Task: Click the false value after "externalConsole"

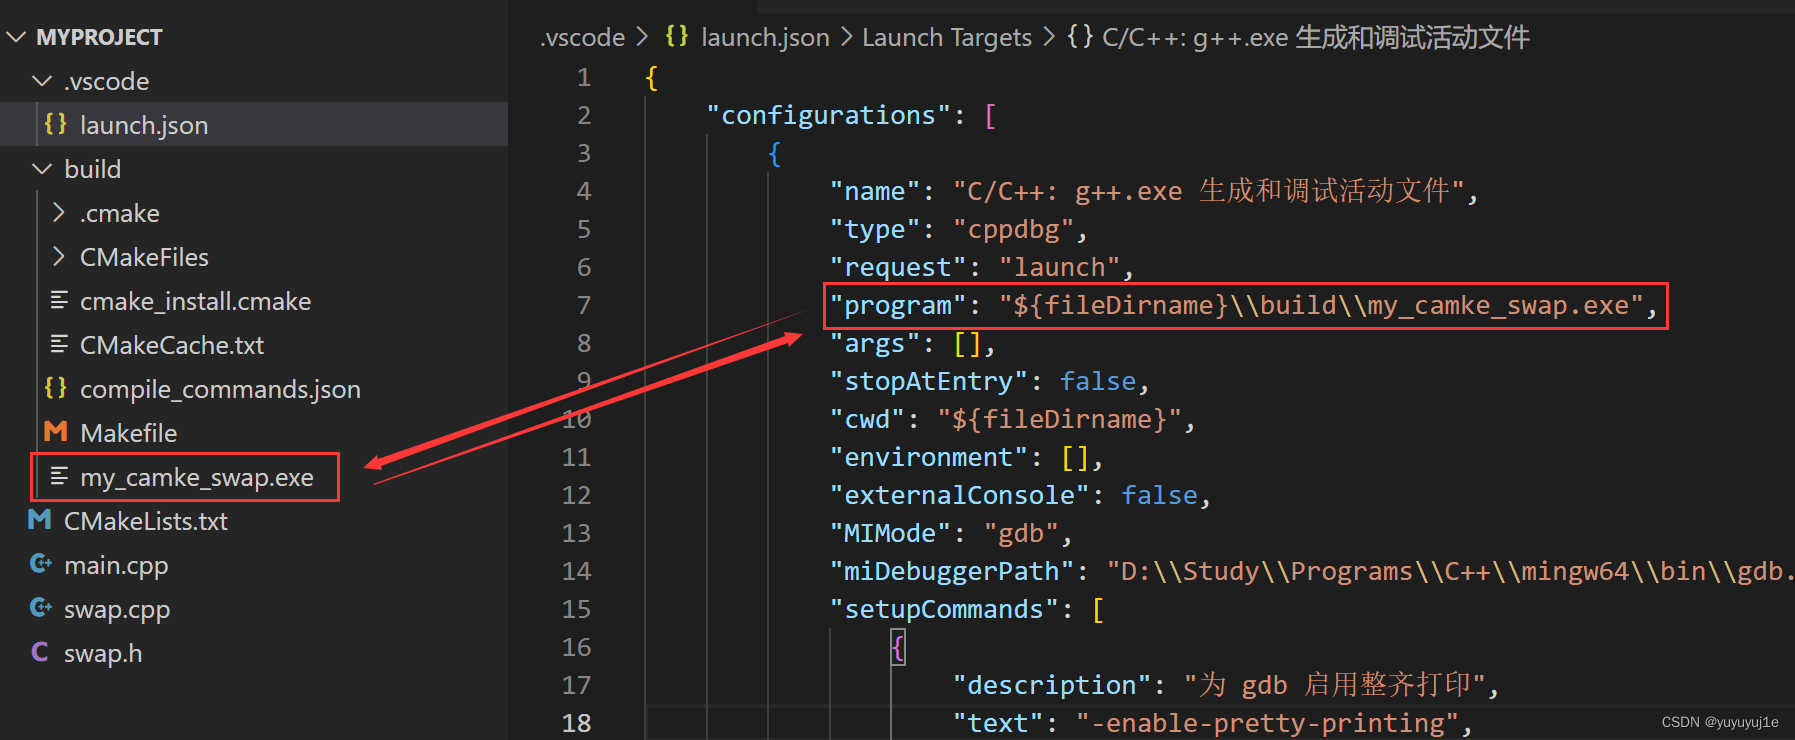Action: (x=1159, y=495)
